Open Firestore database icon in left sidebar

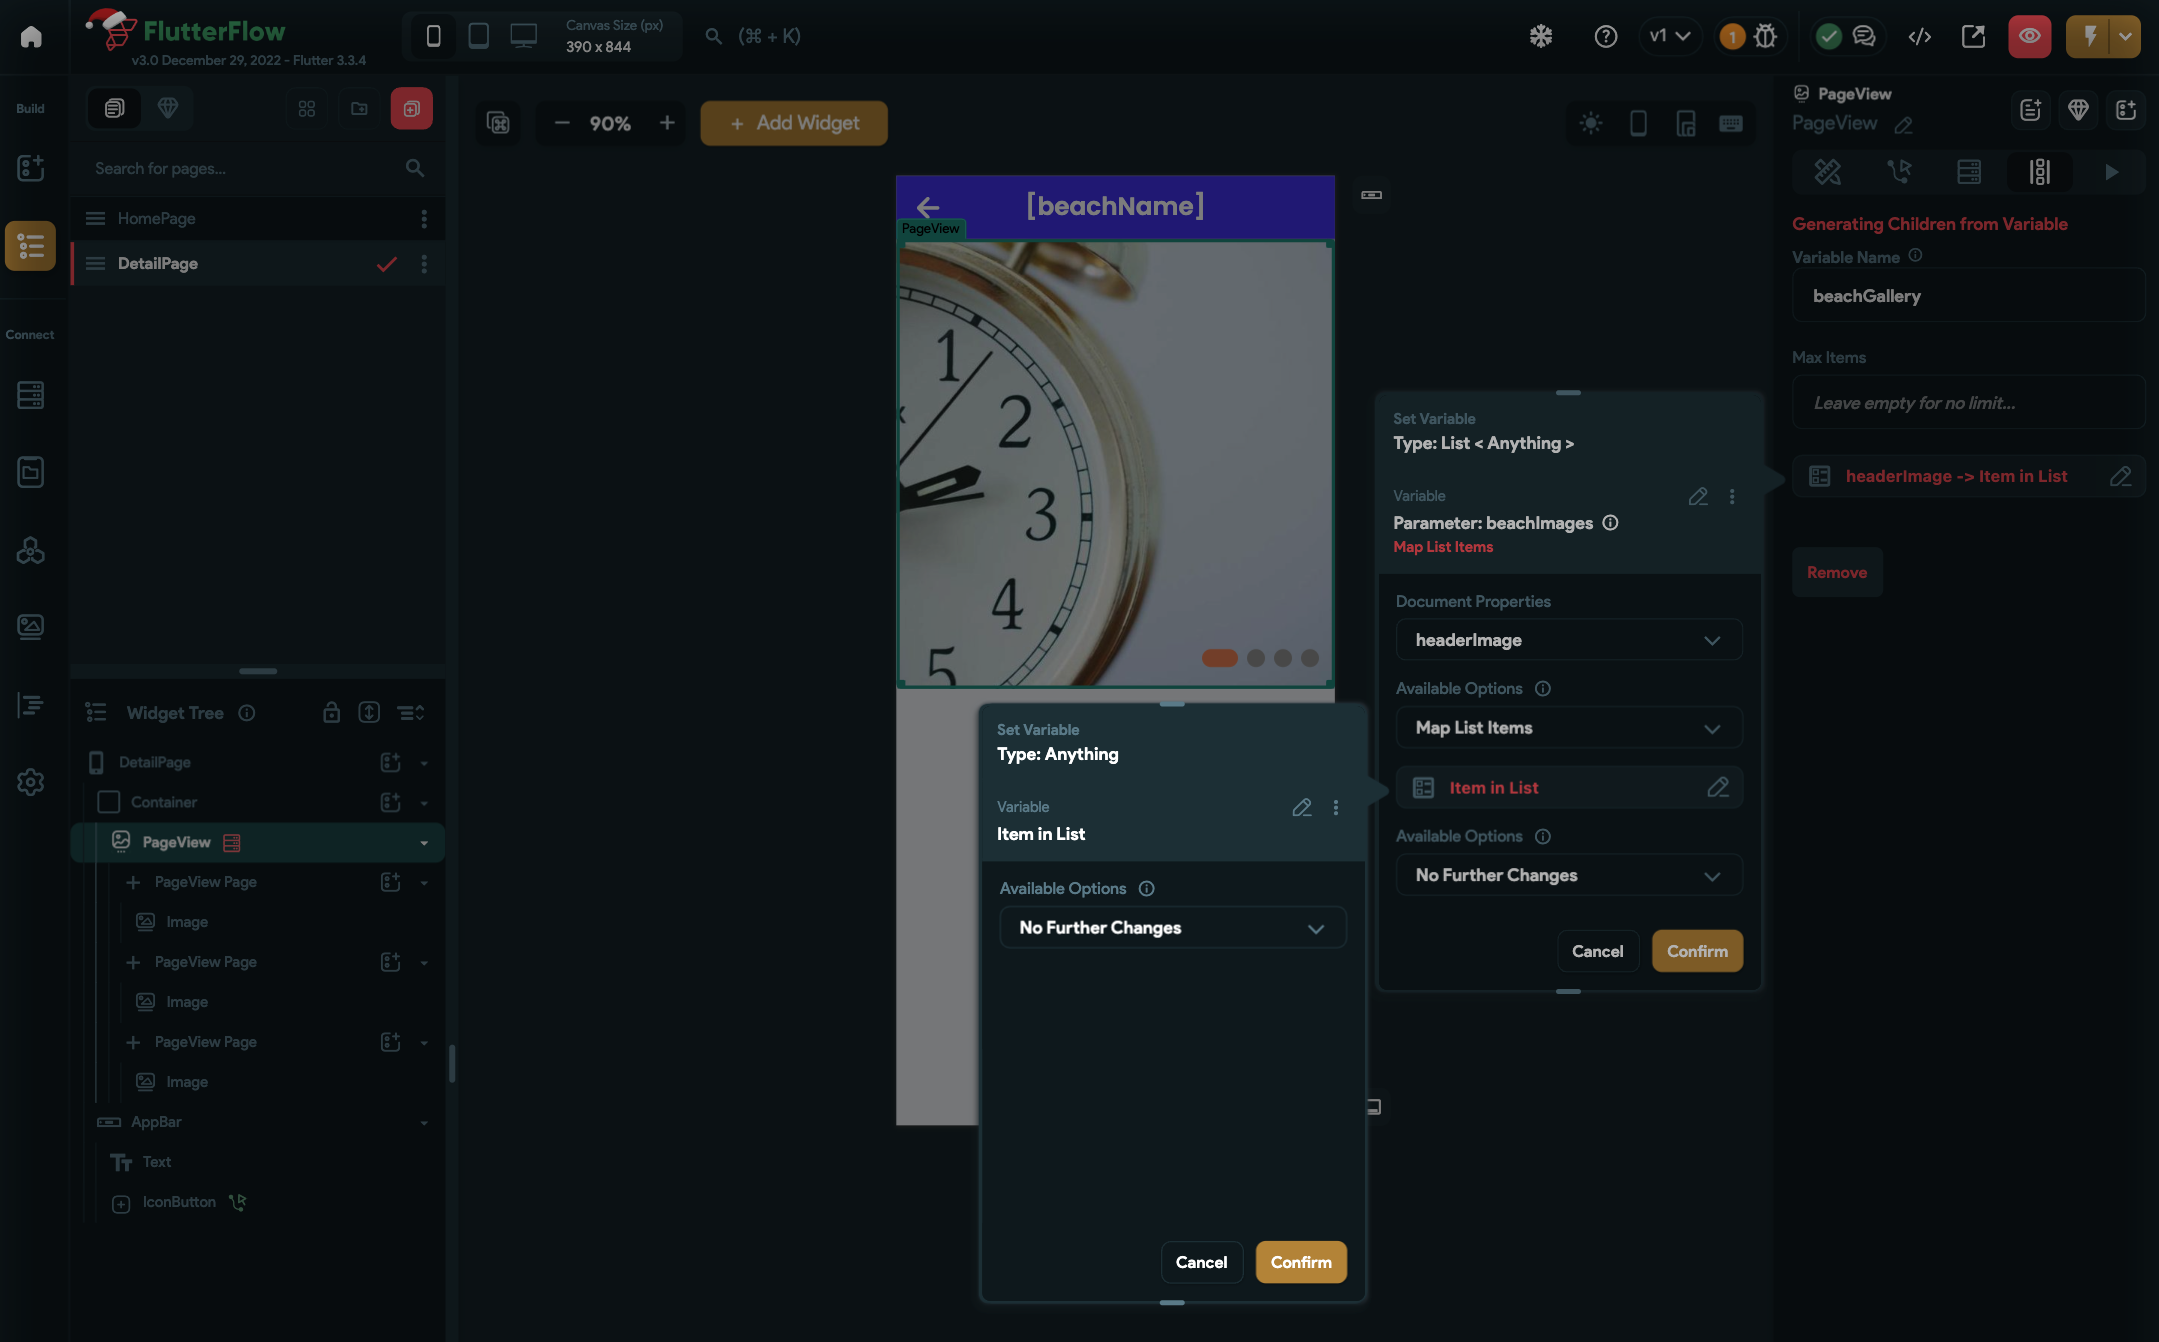[x=30, y=395]
